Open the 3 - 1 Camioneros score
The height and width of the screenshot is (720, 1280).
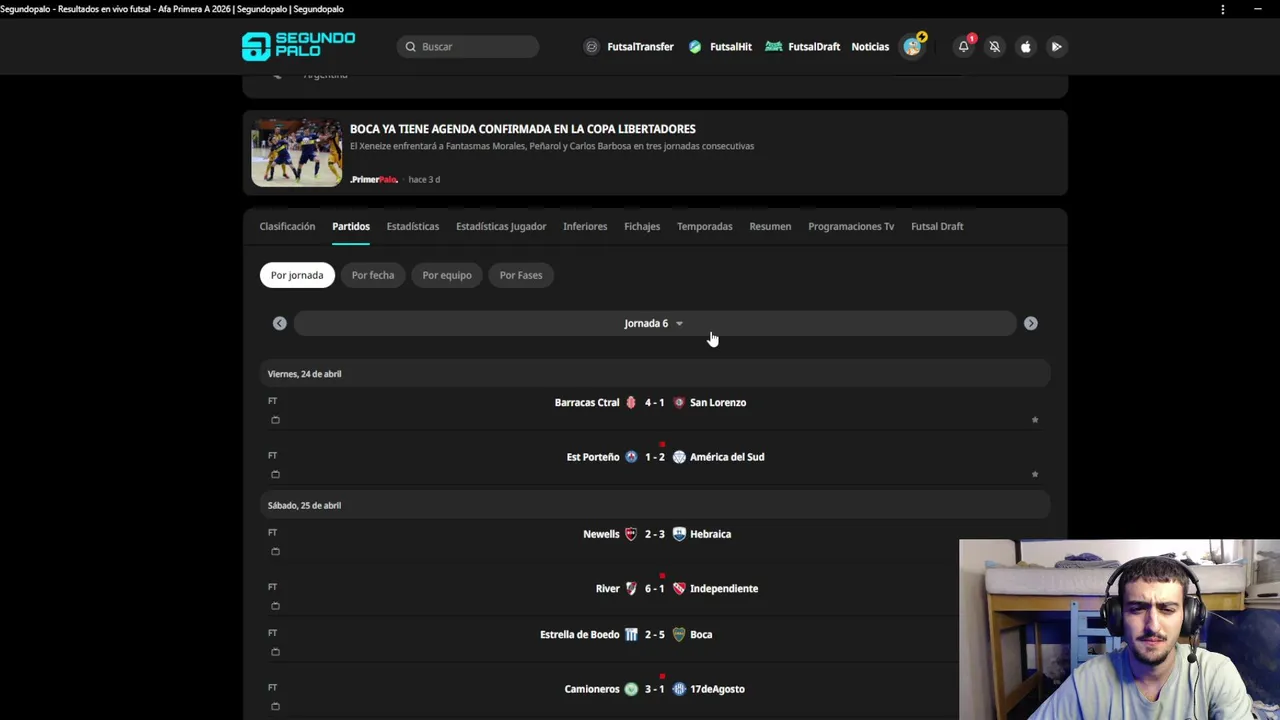pyautogui.click(x=655, y=689)
